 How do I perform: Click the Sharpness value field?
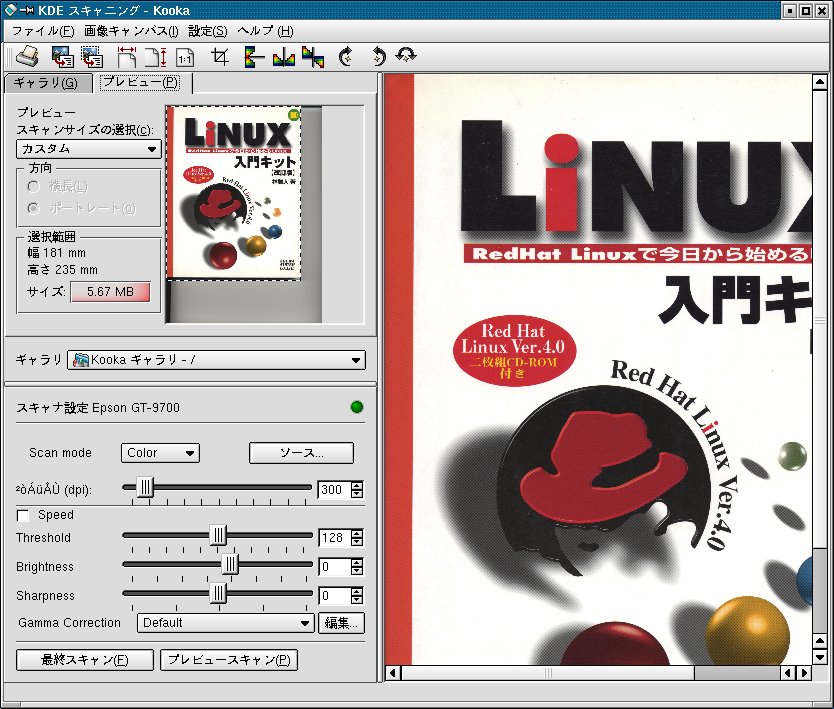pos(335,595)
